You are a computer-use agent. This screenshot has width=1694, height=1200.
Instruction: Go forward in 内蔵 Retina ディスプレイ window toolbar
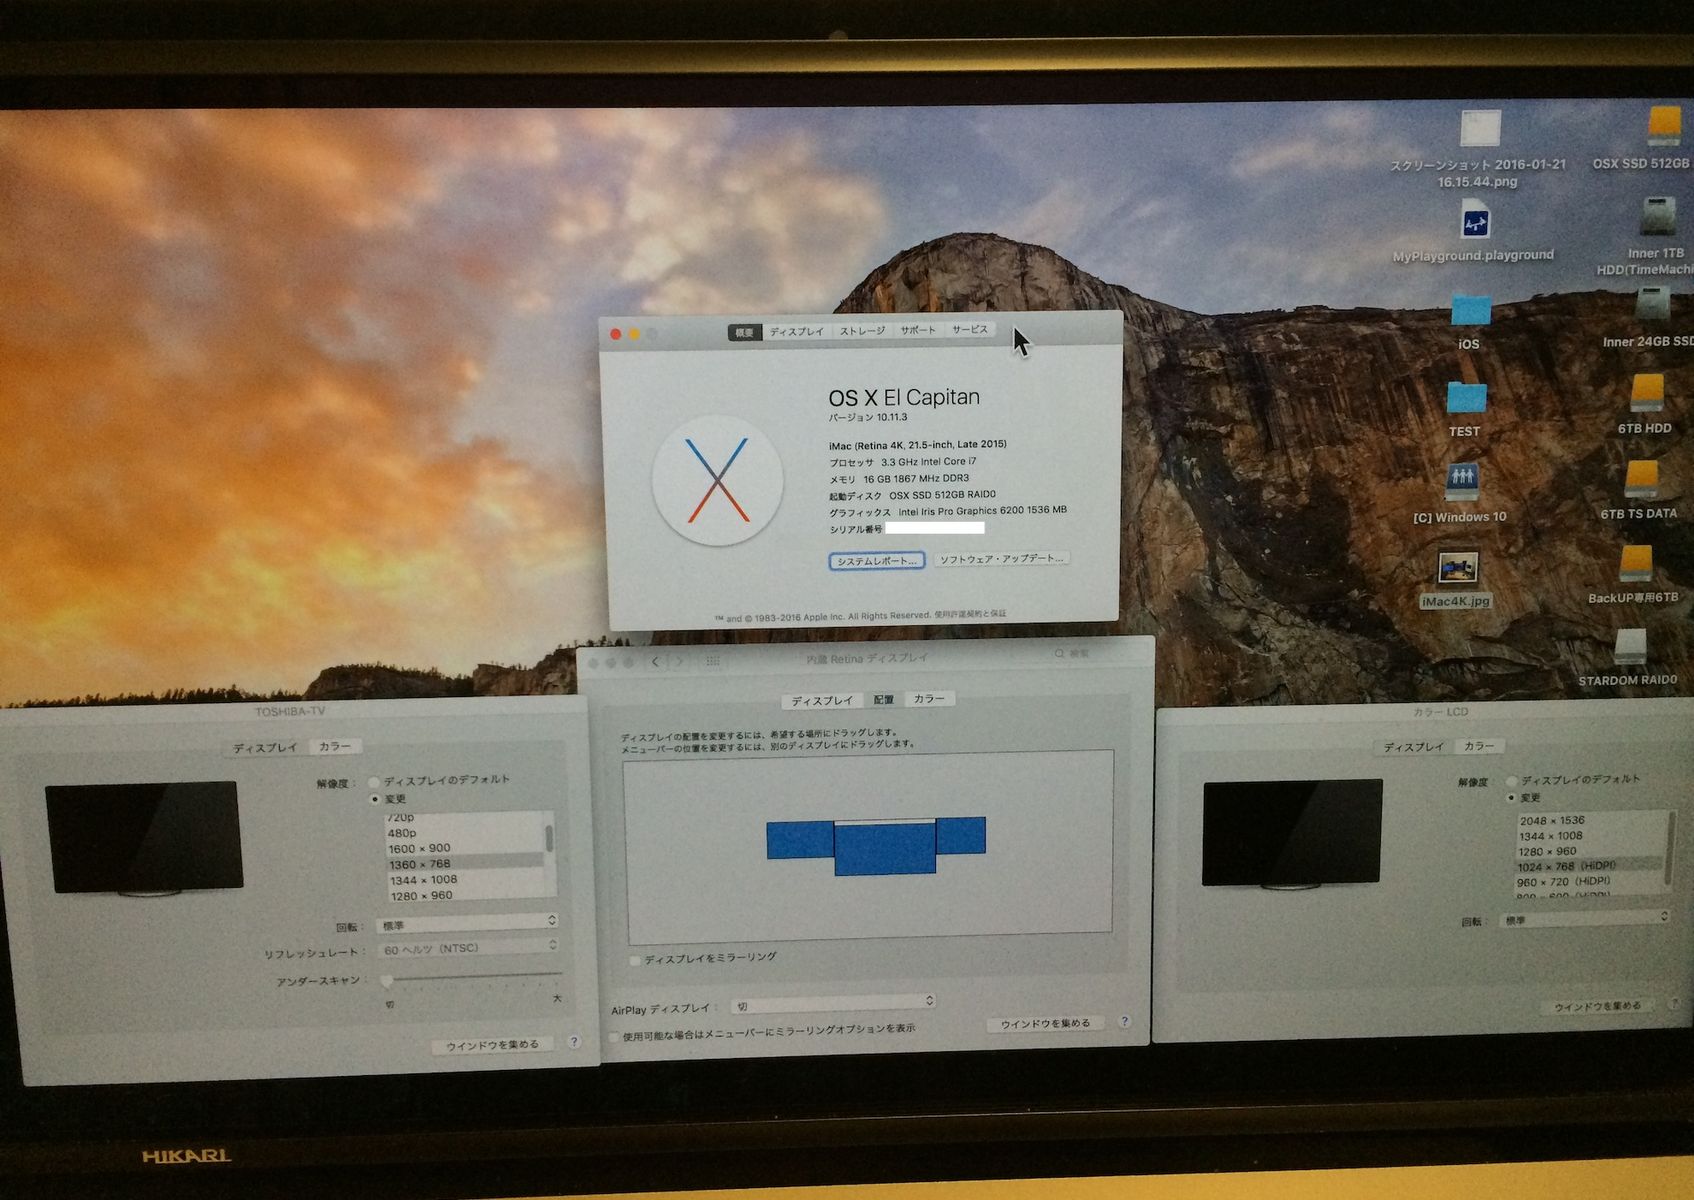coord(678,661)
